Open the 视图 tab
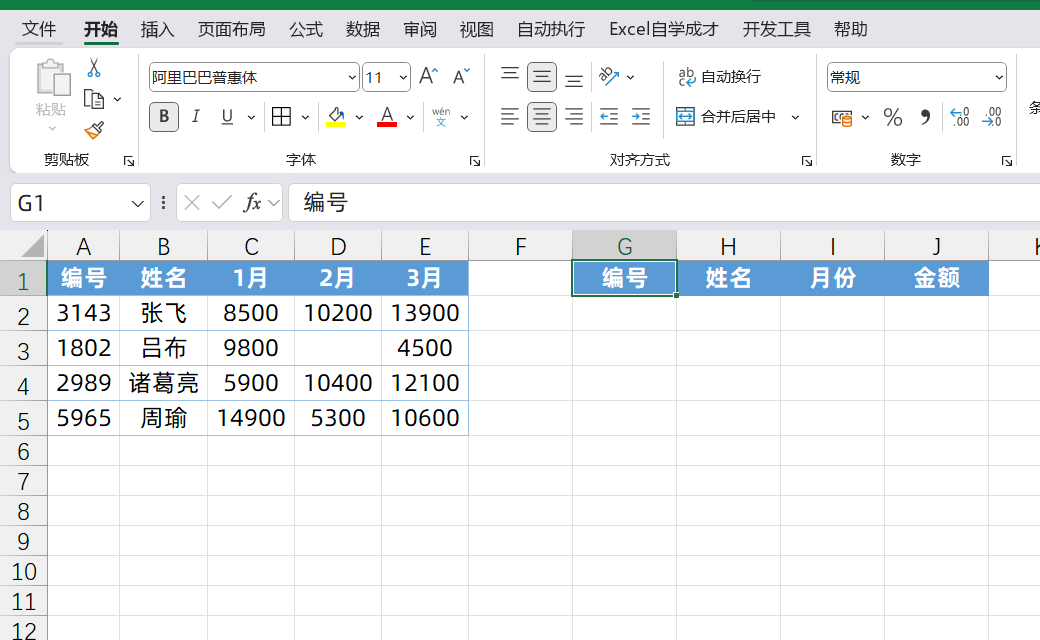The width and height of the screenshot is (1040, 640). coord(477,29)
